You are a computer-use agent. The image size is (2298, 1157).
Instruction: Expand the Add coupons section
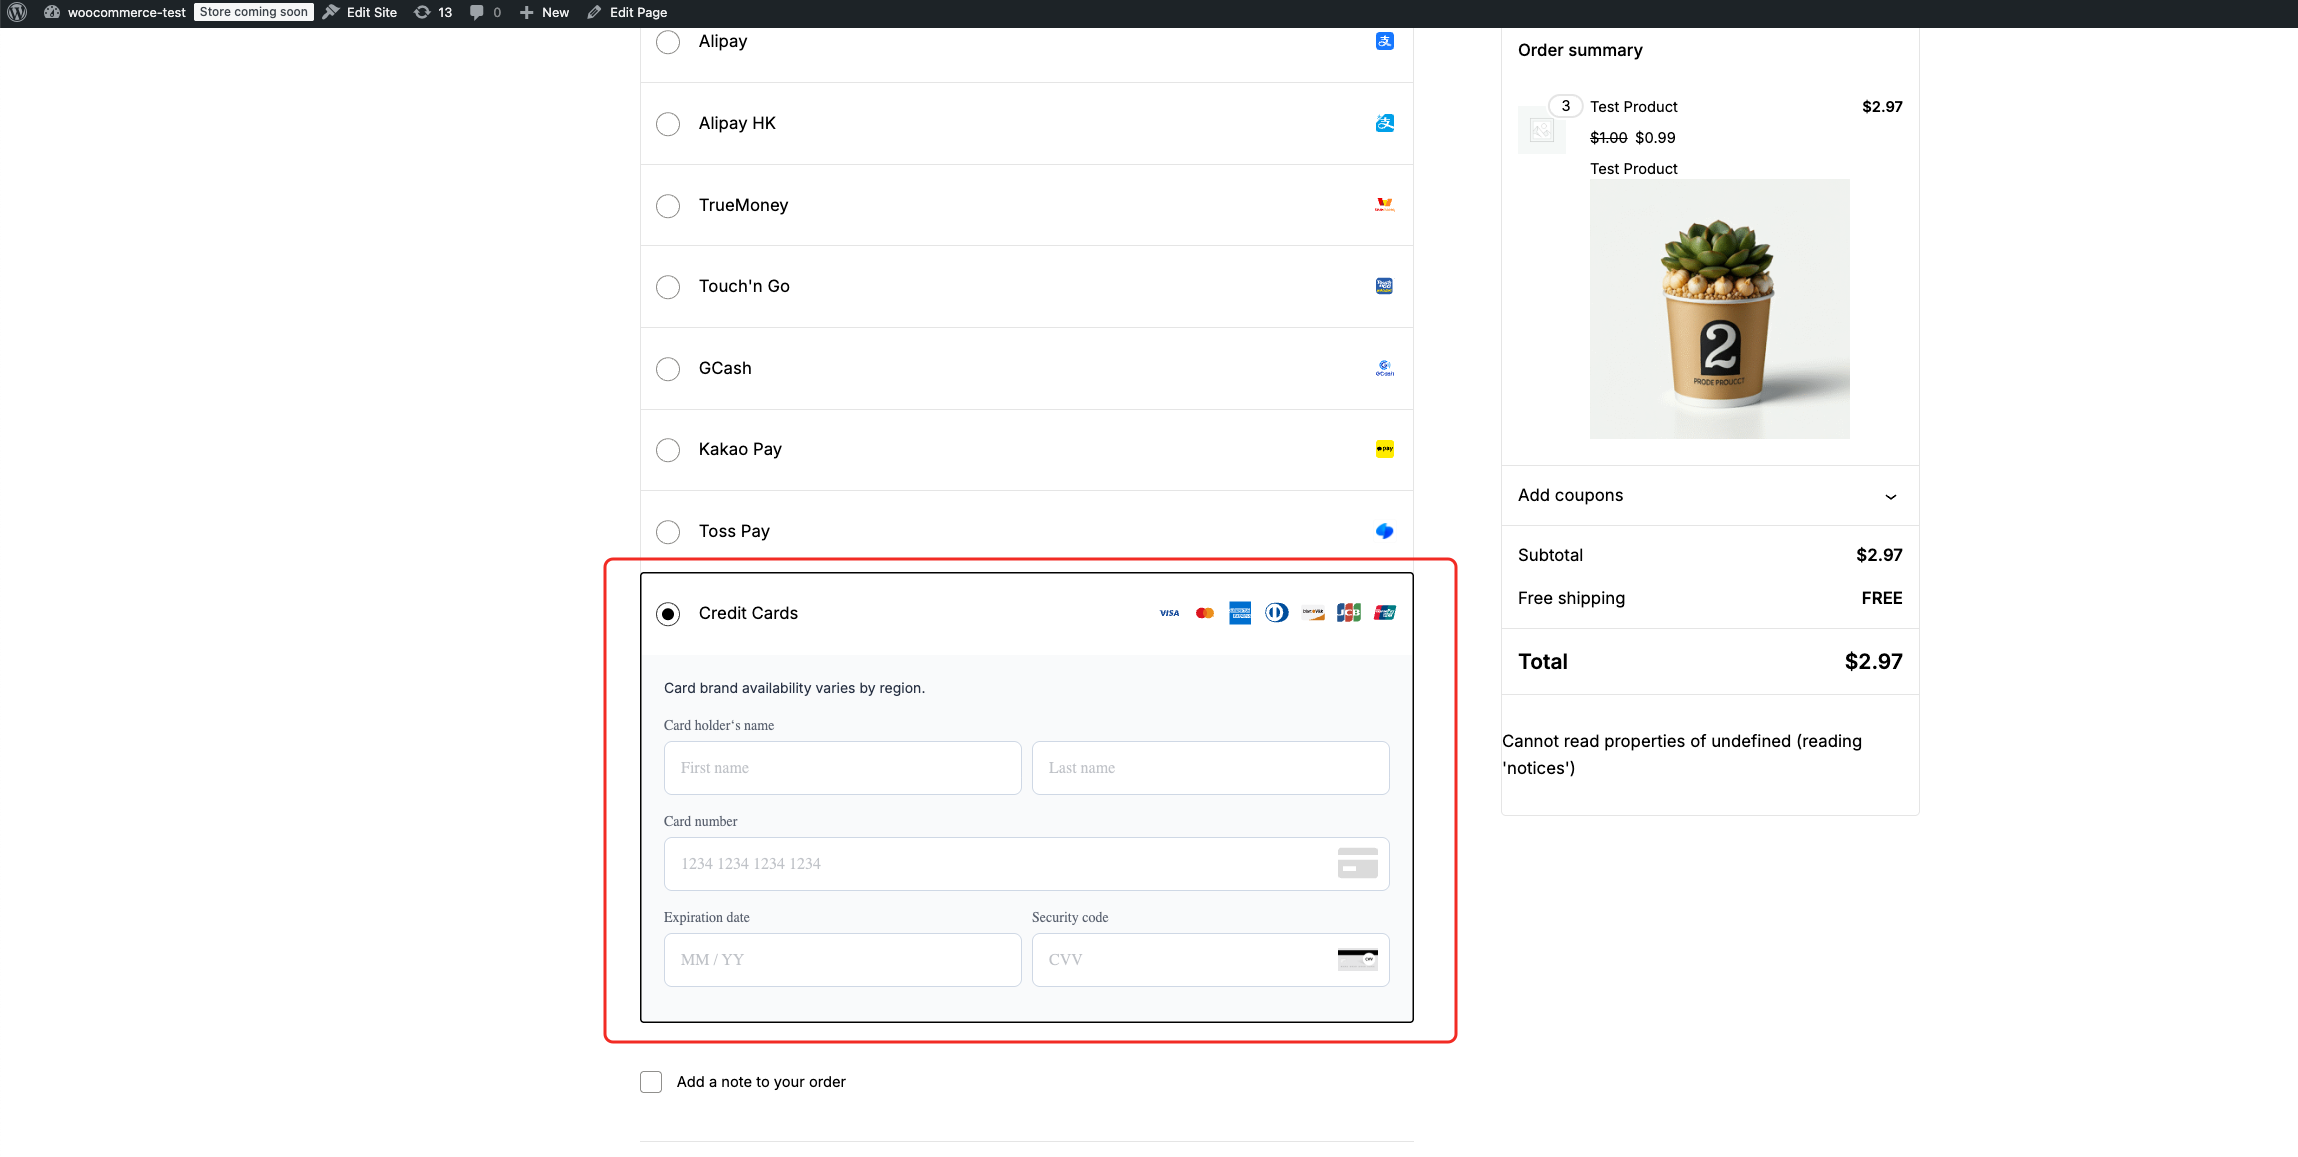(x=1710, y=496)
